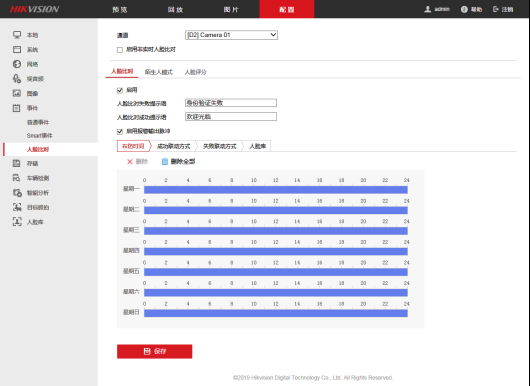Click the face comparison failure prompt field
Viewport: 530px width, 386px height.
click(x=231, y=103)
